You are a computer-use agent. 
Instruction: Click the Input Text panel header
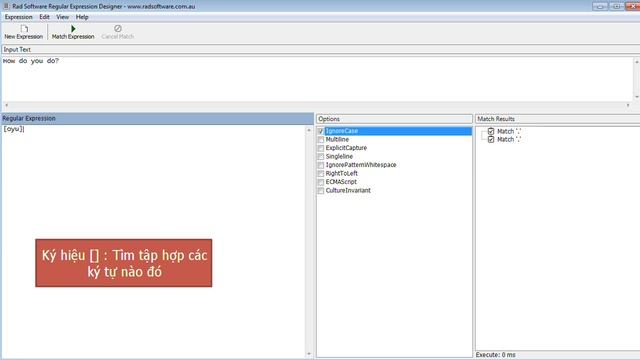pos(320,49)
